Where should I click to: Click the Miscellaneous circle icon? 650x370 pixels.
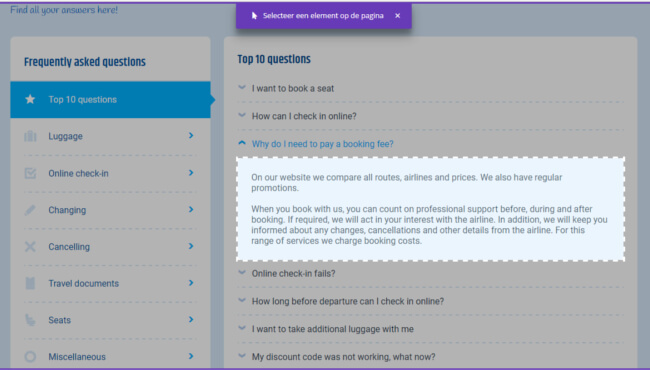[x=30, y=356]
